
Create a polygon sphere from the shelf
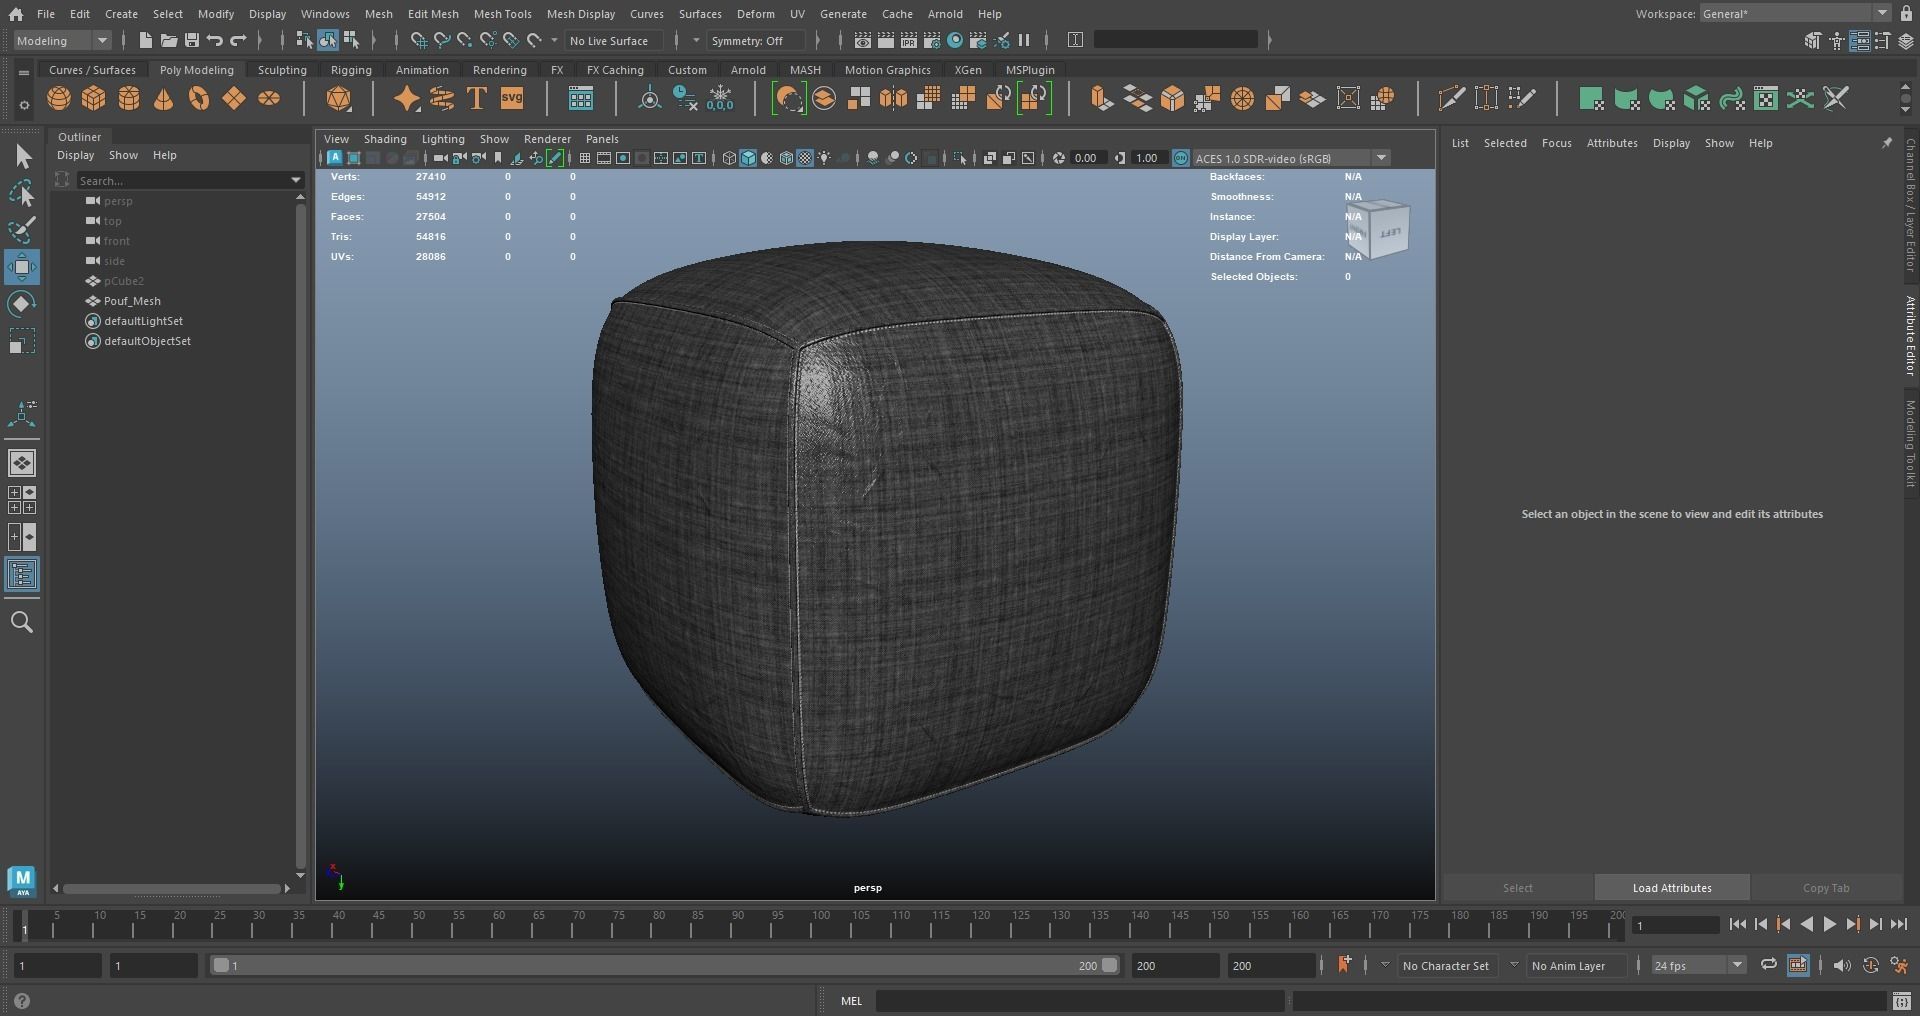click(59, 98)
